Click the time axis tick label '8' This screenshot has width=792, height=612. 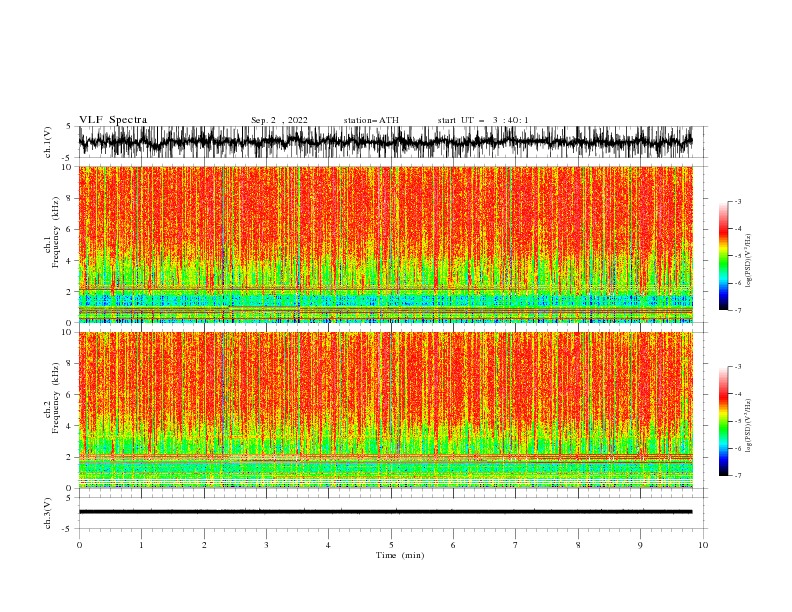[578, 545]
